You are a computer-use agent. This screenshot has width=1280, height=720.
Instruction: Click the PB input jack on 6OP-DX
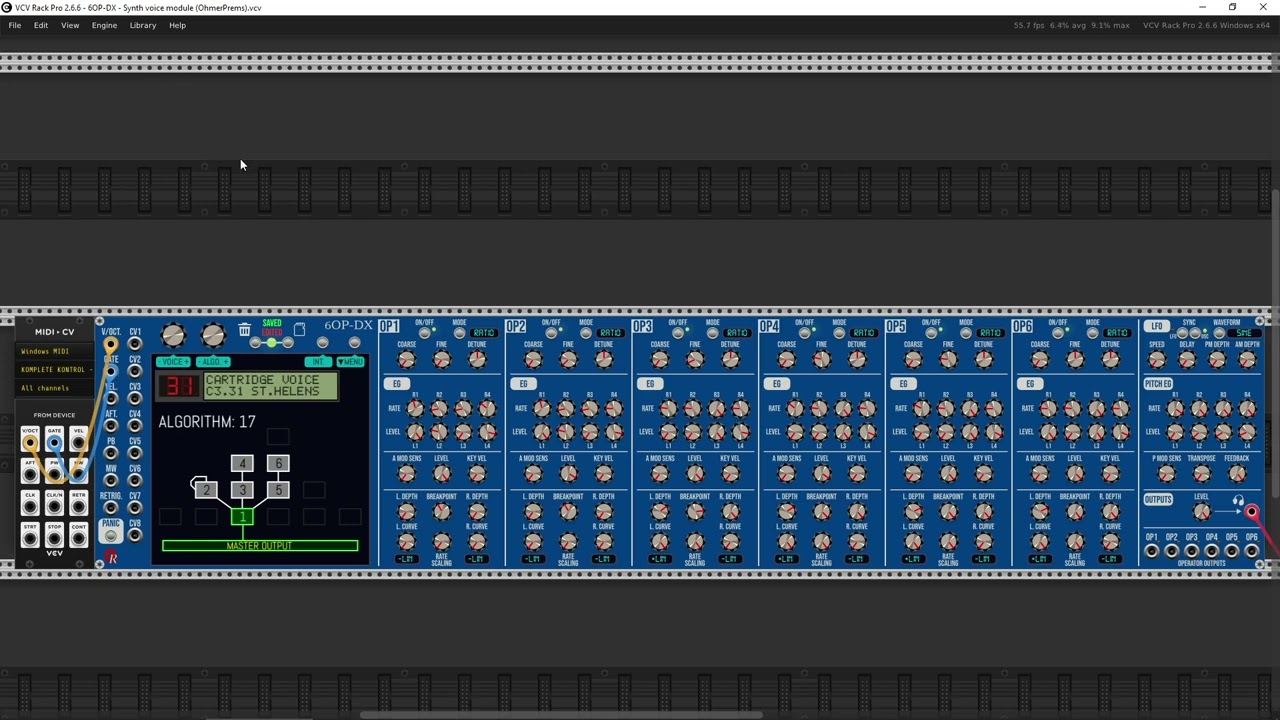click(111, 453)
